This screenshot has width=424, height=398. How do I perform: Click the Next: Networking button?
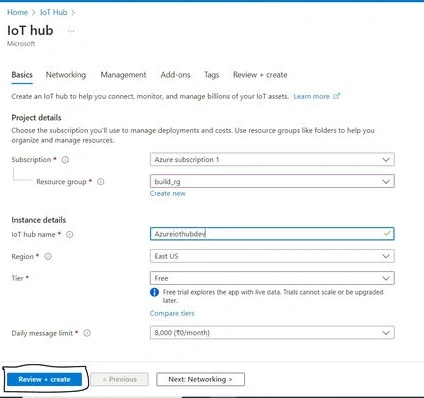(200, 379)
